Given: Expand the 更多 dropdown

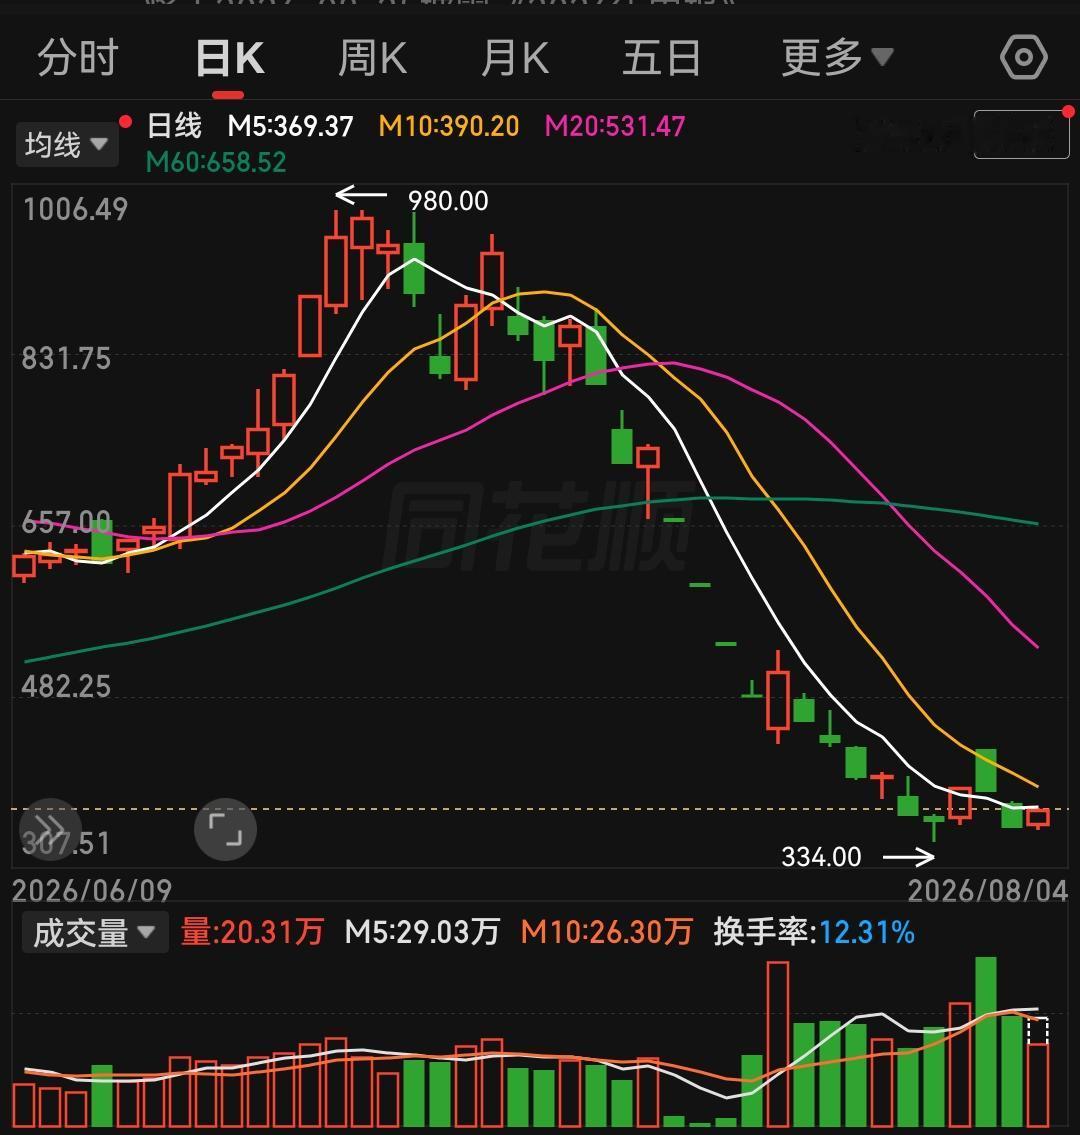Looking at the screenshot, I should [838, 58].
